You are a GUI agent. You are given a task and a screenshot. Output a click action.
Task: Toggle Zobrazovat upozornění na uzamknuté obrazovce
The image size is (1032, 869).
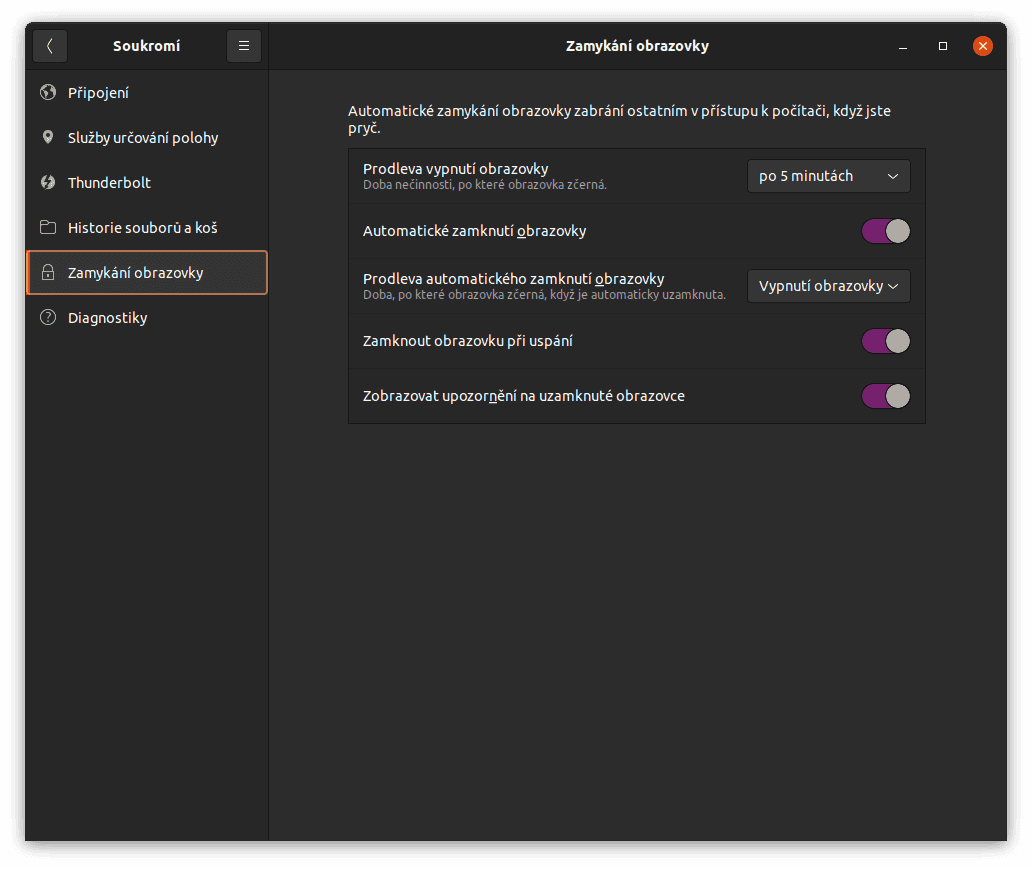point(885,396)
